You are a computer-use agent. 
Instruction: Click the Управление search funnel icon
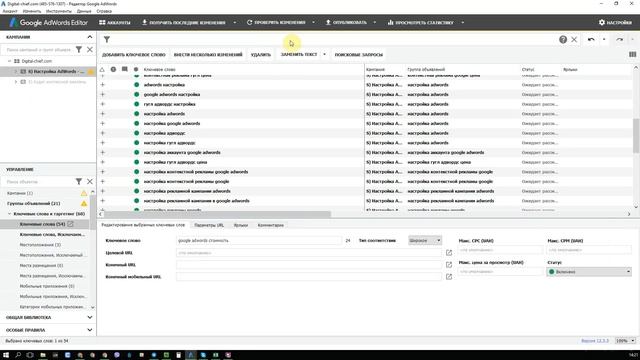(79, 181)
